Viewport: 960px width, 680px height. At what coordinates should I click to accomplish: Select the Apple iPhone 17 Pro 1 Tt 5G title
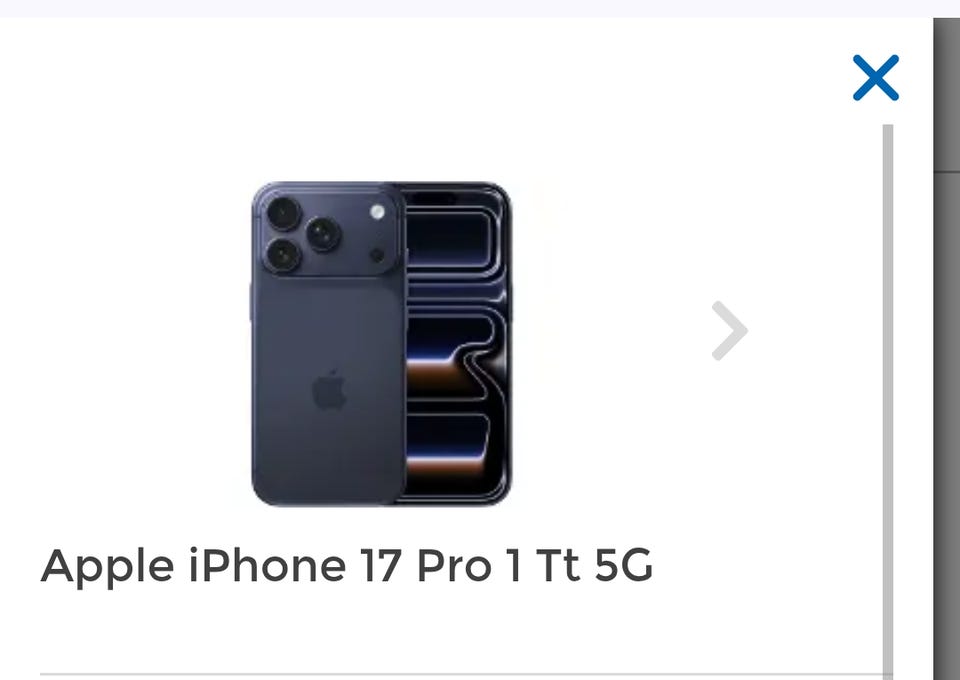[347, 566]
